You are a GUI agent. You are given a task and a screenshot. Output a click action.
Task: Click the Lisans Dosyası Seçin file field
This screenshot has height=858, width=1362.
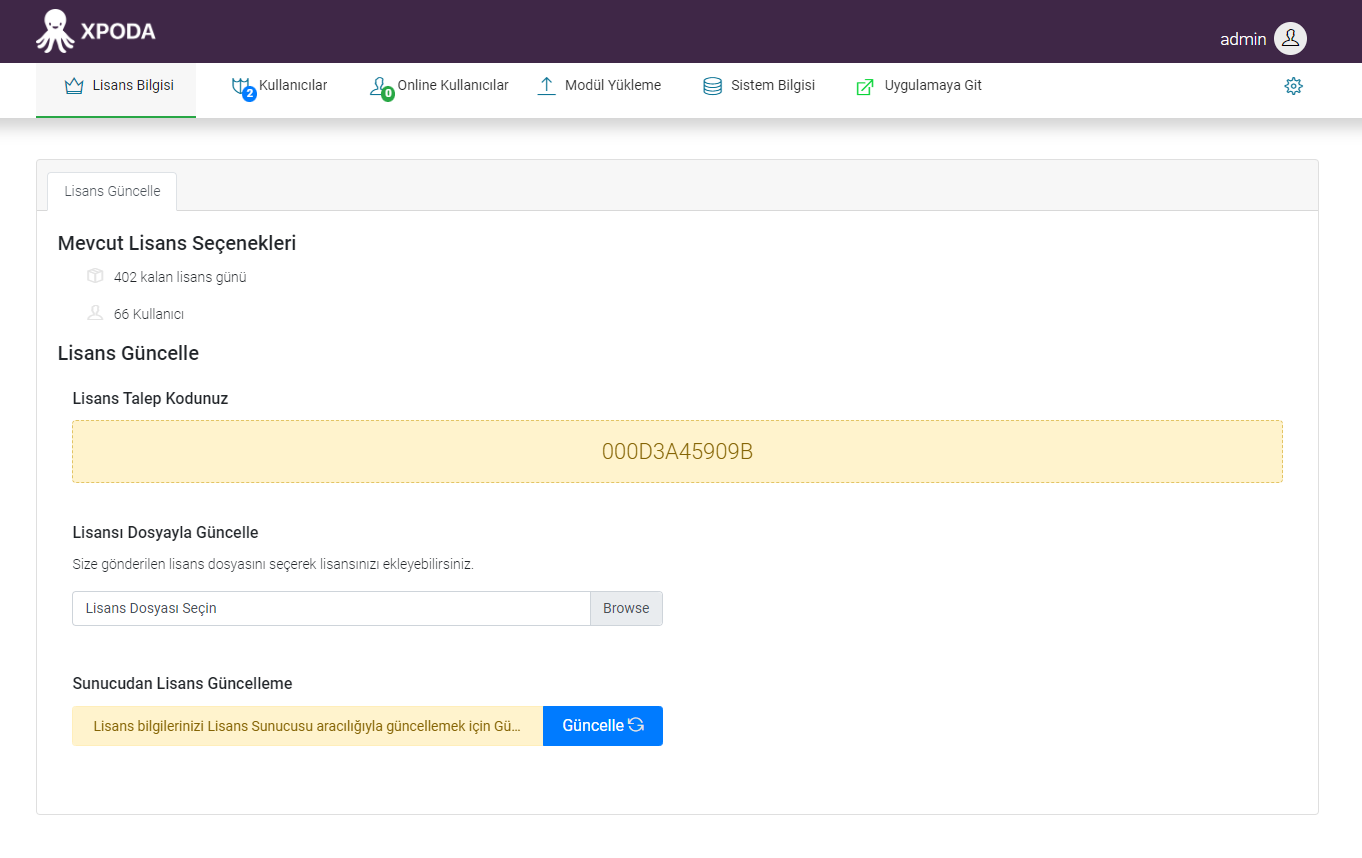coord(331,608)
